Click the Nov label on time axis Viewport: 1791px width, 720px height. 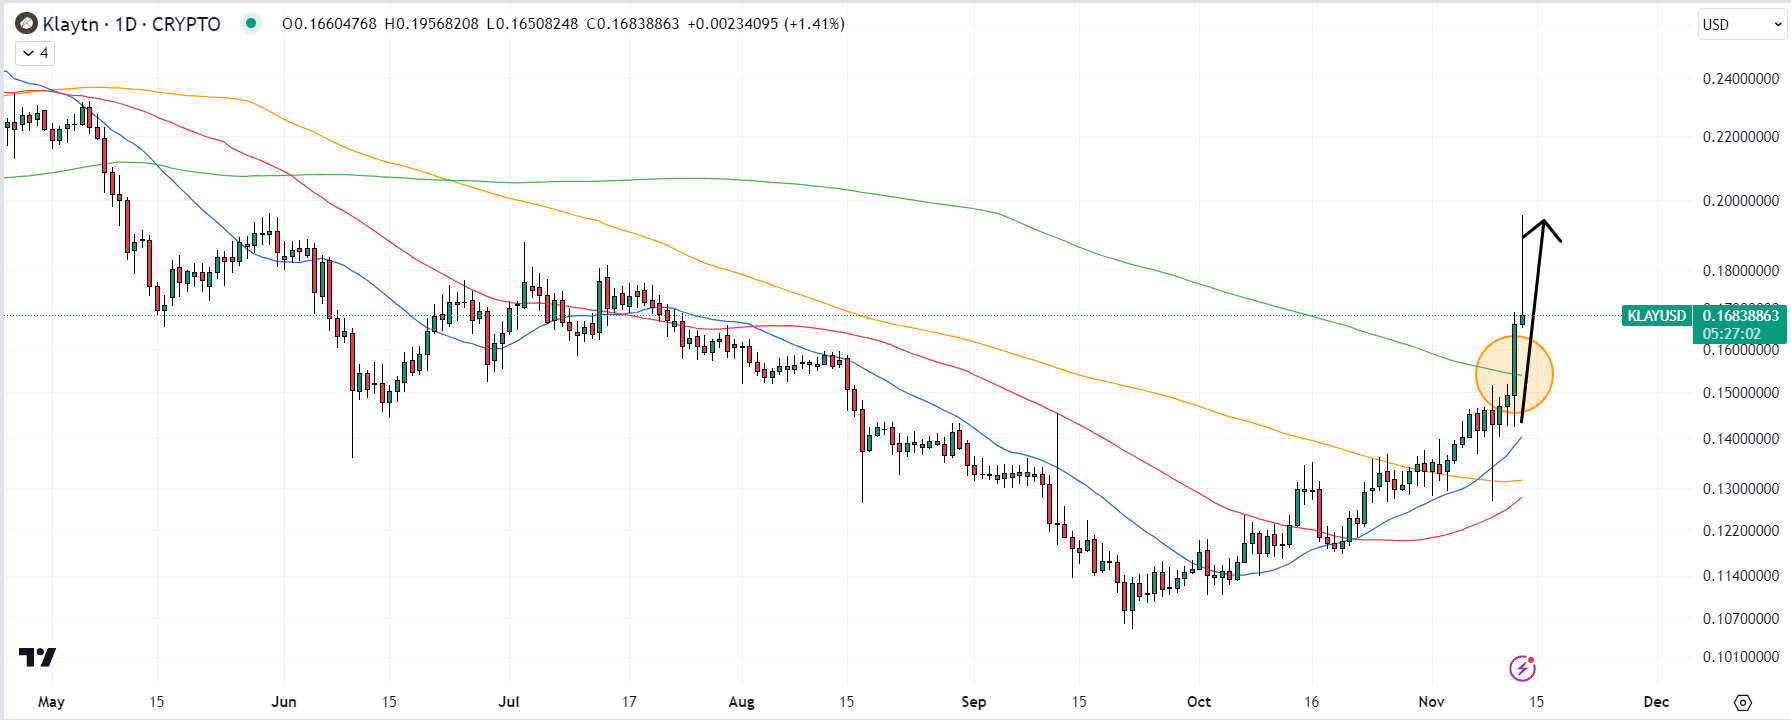1432,702
